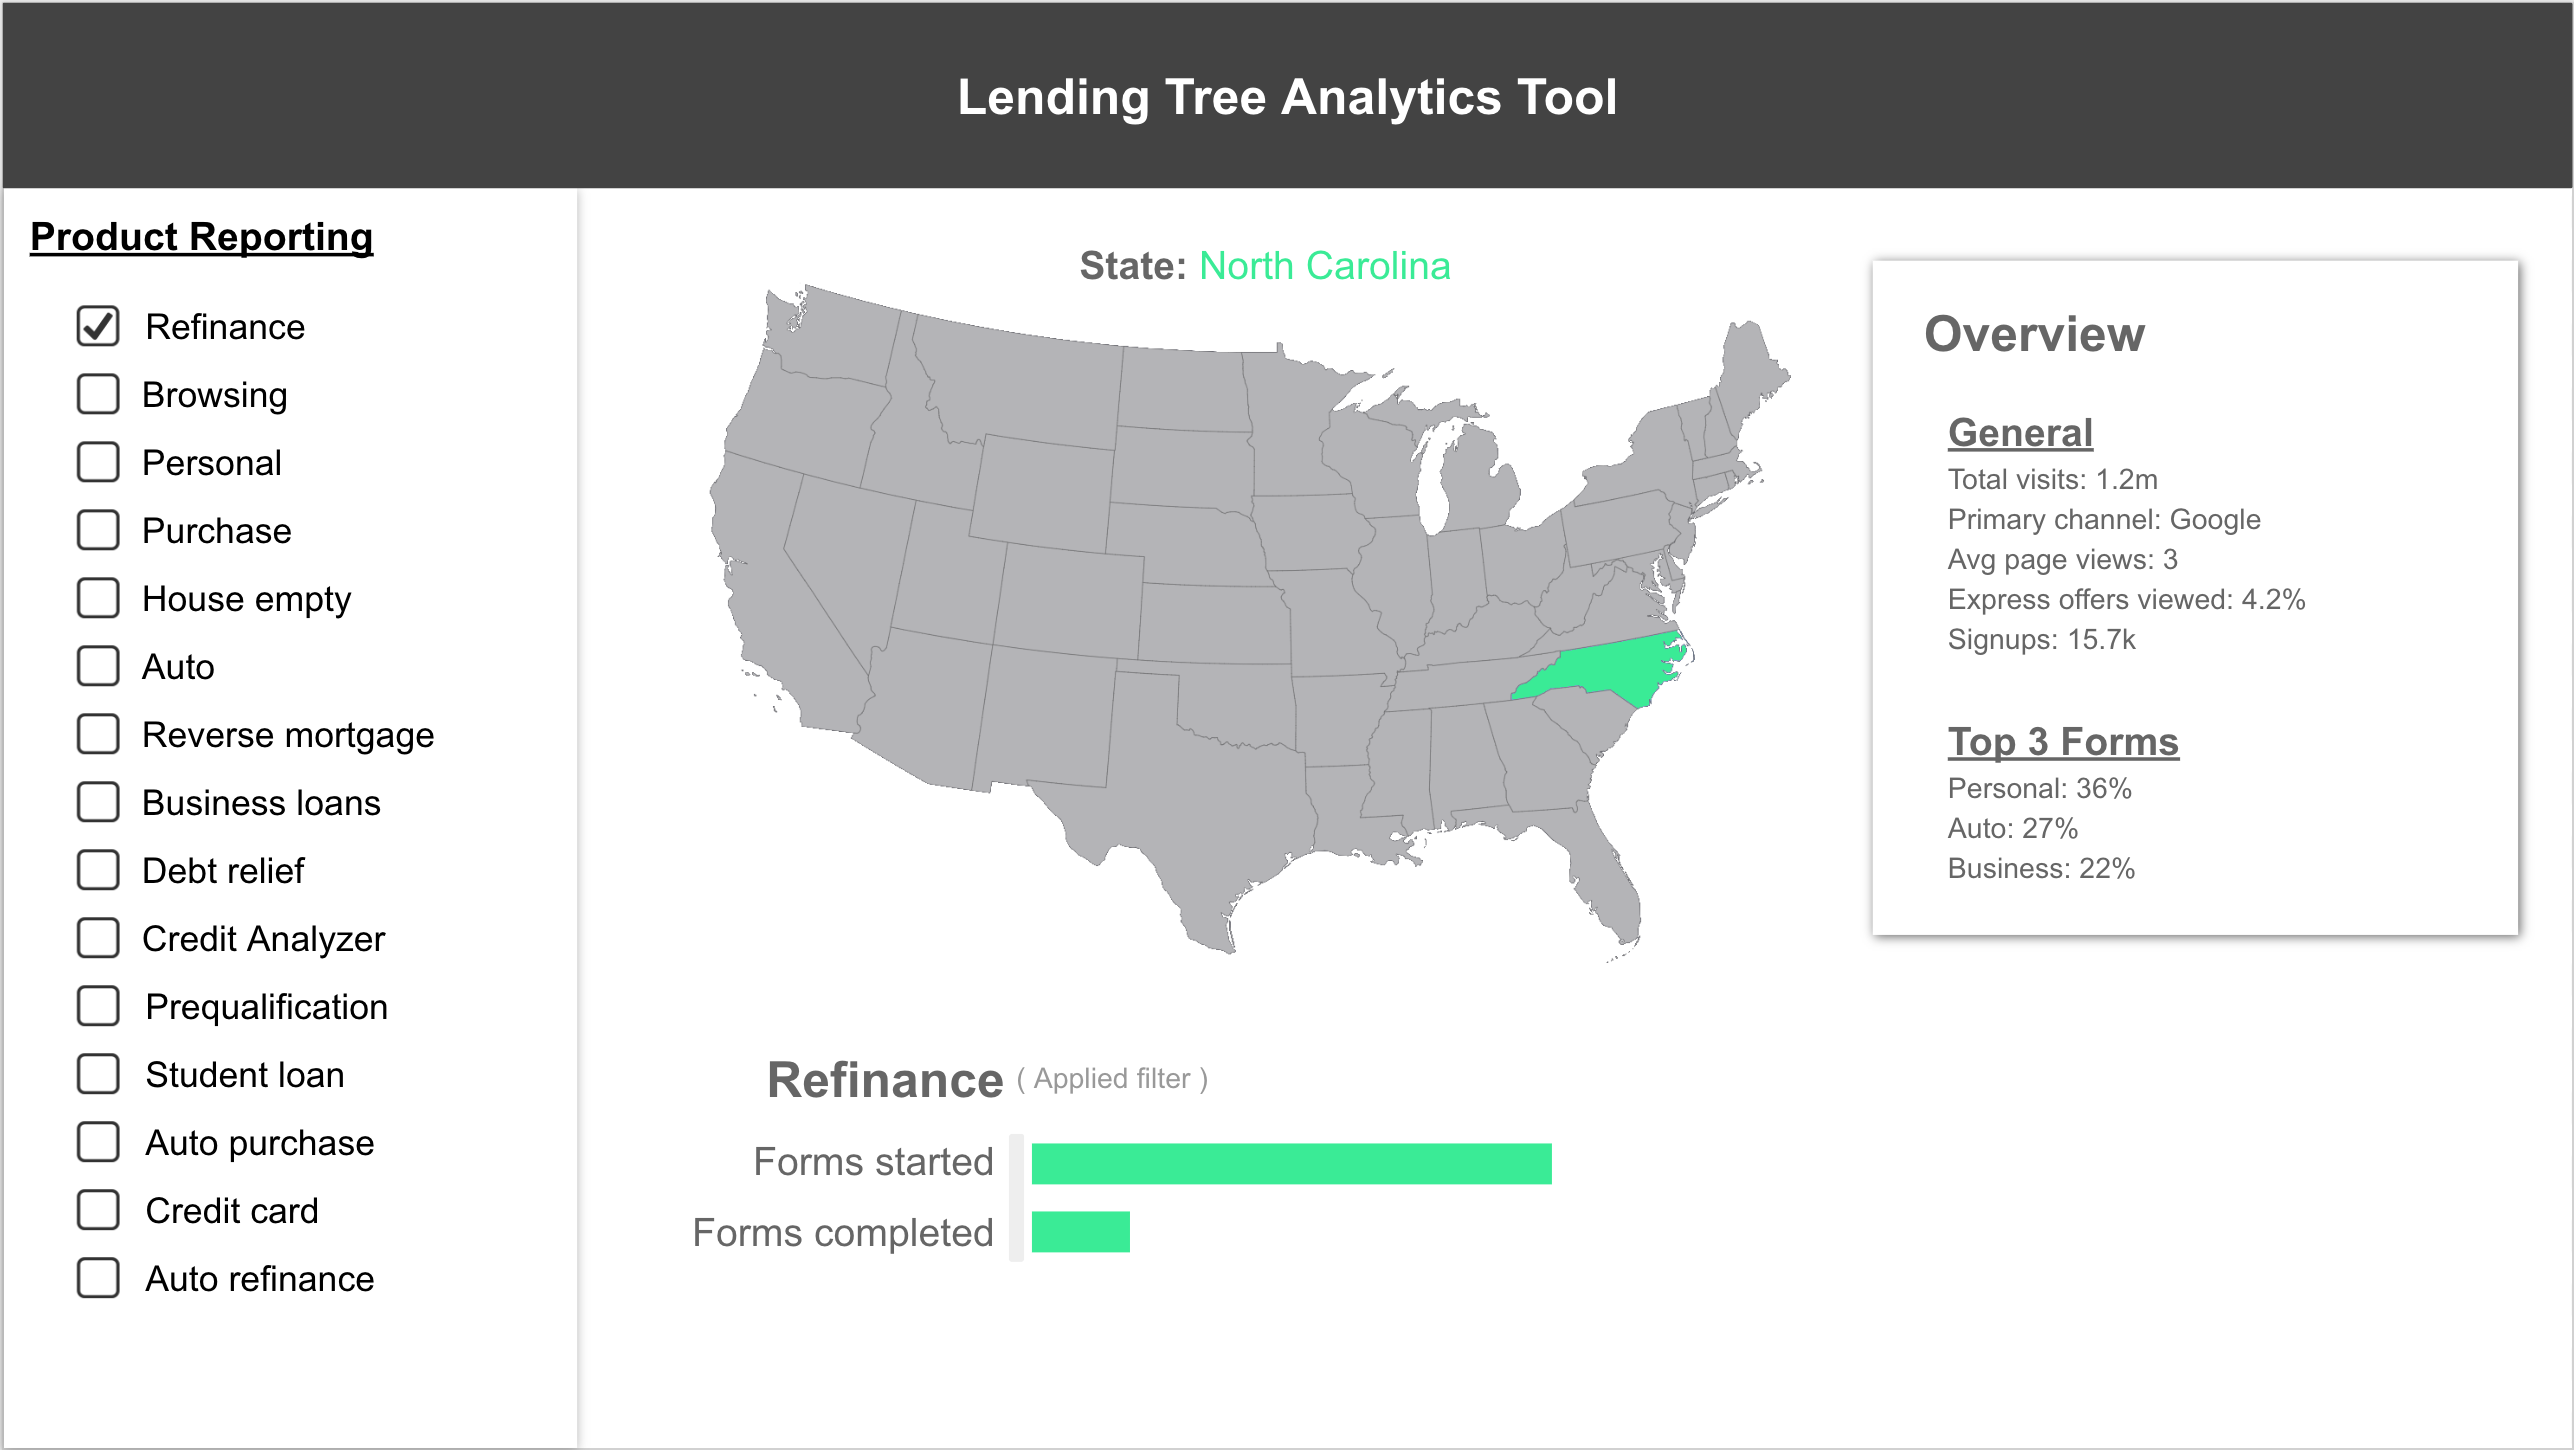
Task: Click 'Total visits: 1.2m' text
Action: [2052, 480]
